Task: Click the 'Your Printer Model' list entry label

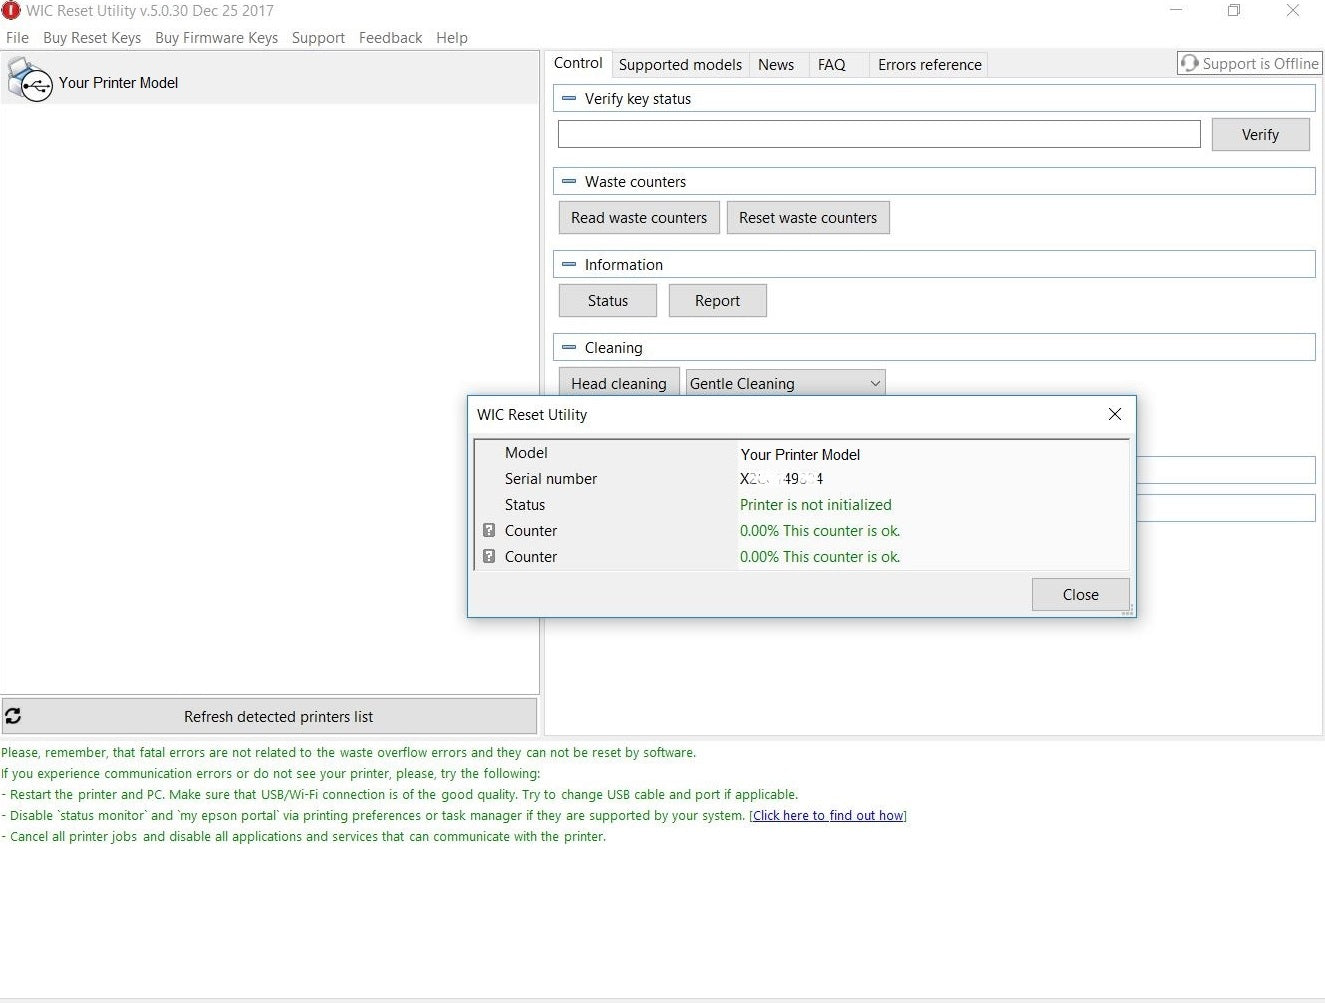Action: coord(118,83)
